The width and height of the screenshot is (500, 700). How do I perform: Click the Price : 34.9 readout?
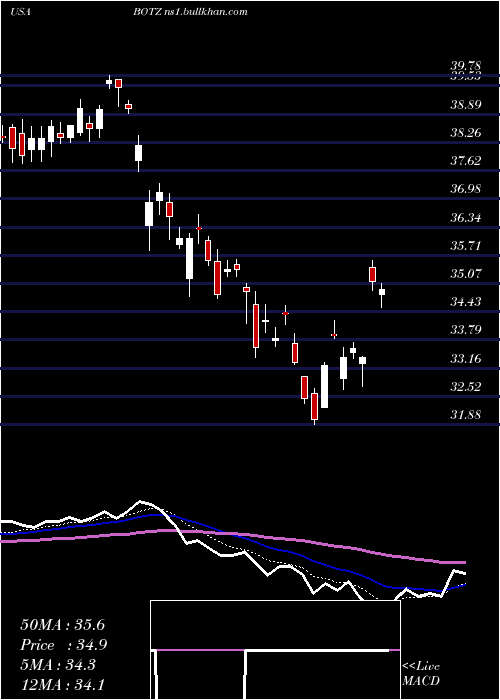[x=64, y=645]
